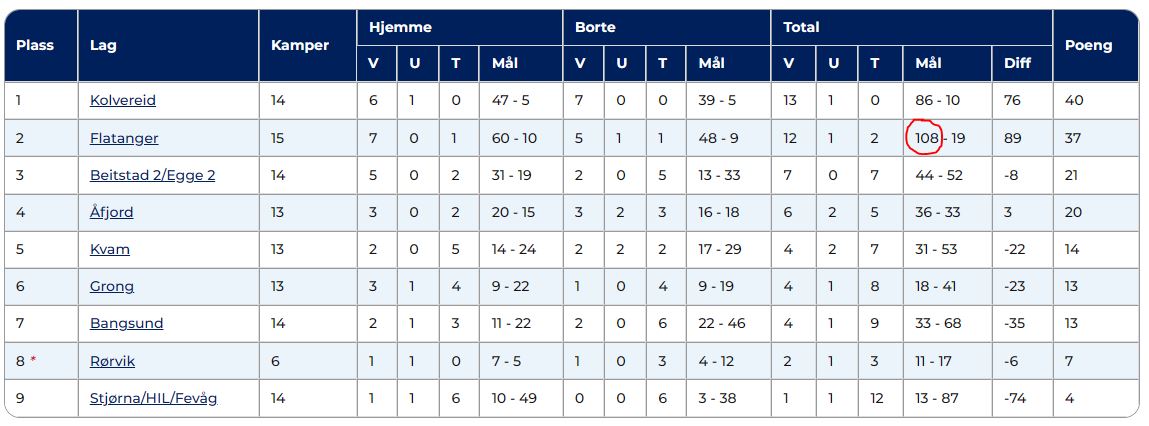Click the Poeng column header
Screen dimensions: 1149x426
pyautogui.click(x=1088, y=45)
